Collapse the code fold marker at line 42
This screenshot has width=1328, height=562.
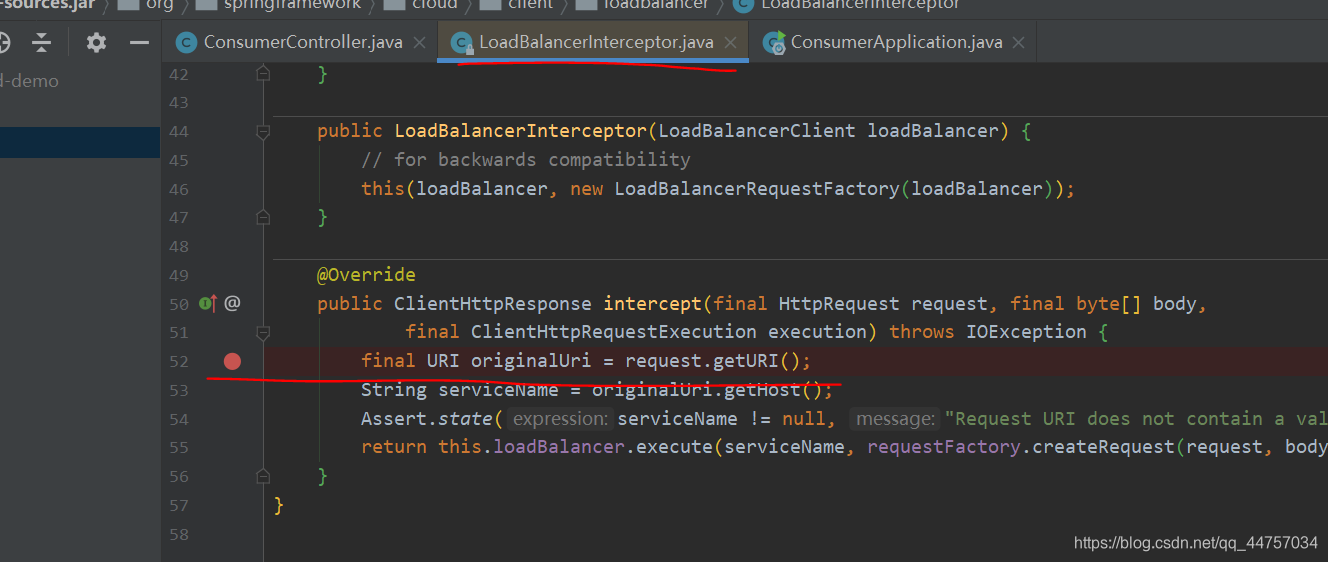[263, 74]
